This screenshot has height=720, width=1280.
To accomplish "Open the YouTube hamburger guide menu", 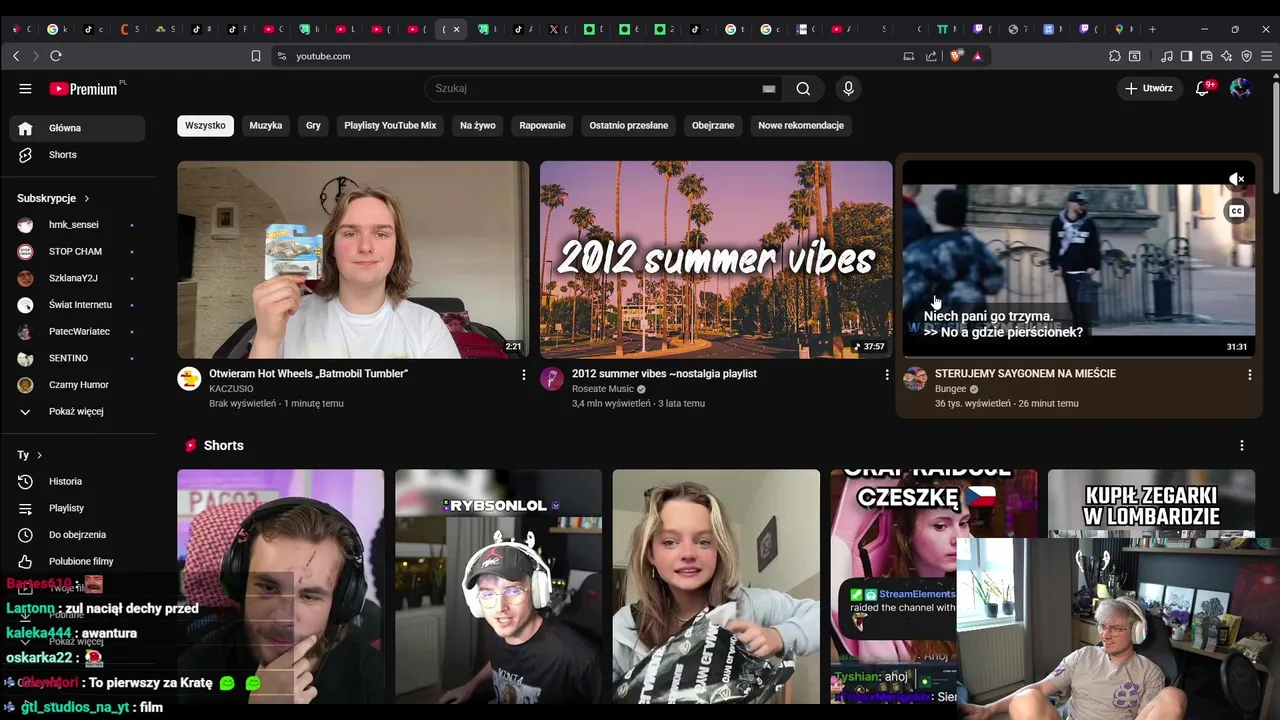I will pyautogui.click(x=25, y=89).
